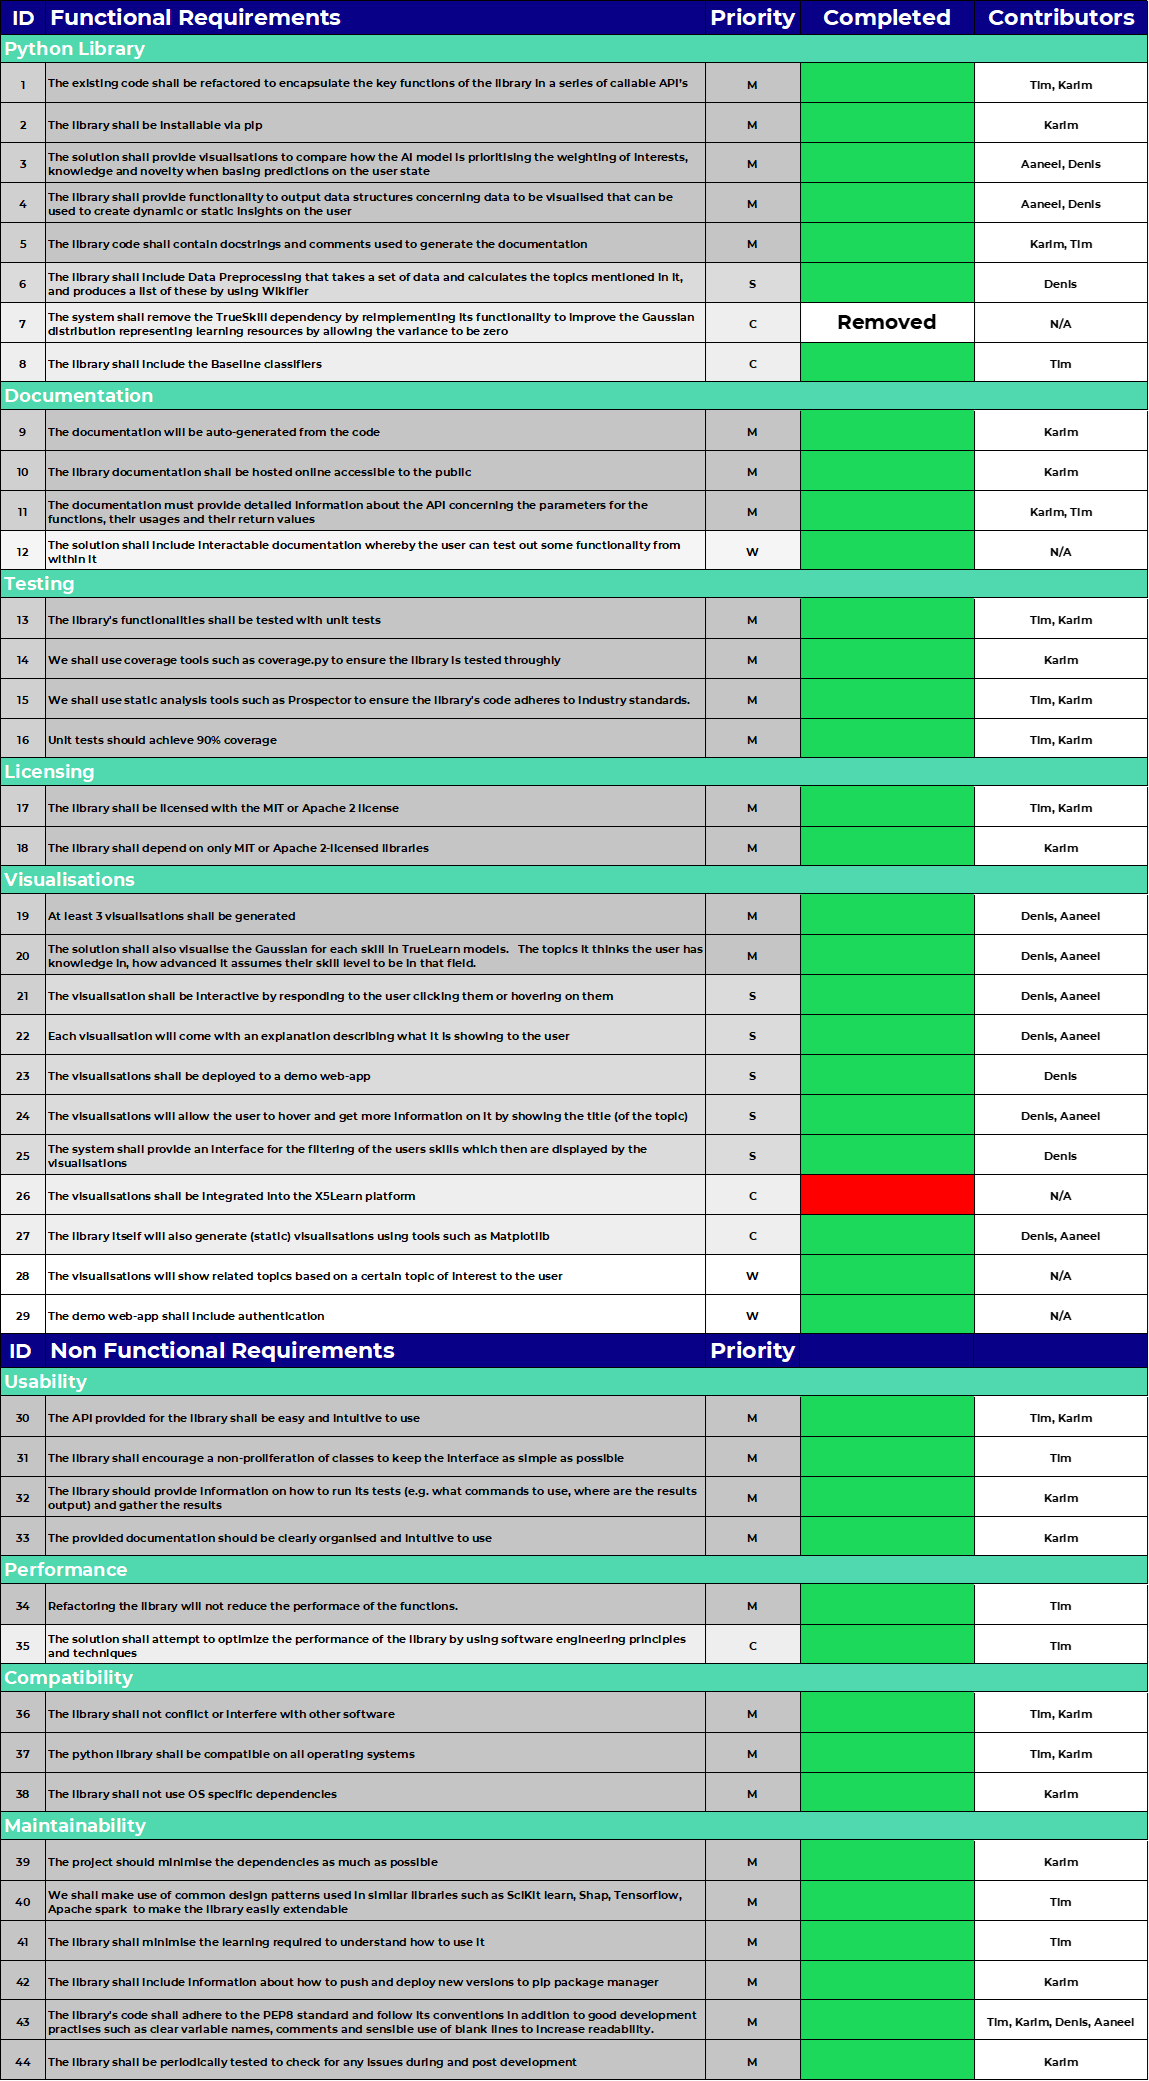This screenshot has width=1149, height=2081.
Task: Select the top 'Priority' column header
Action: (x=753, y=18)
